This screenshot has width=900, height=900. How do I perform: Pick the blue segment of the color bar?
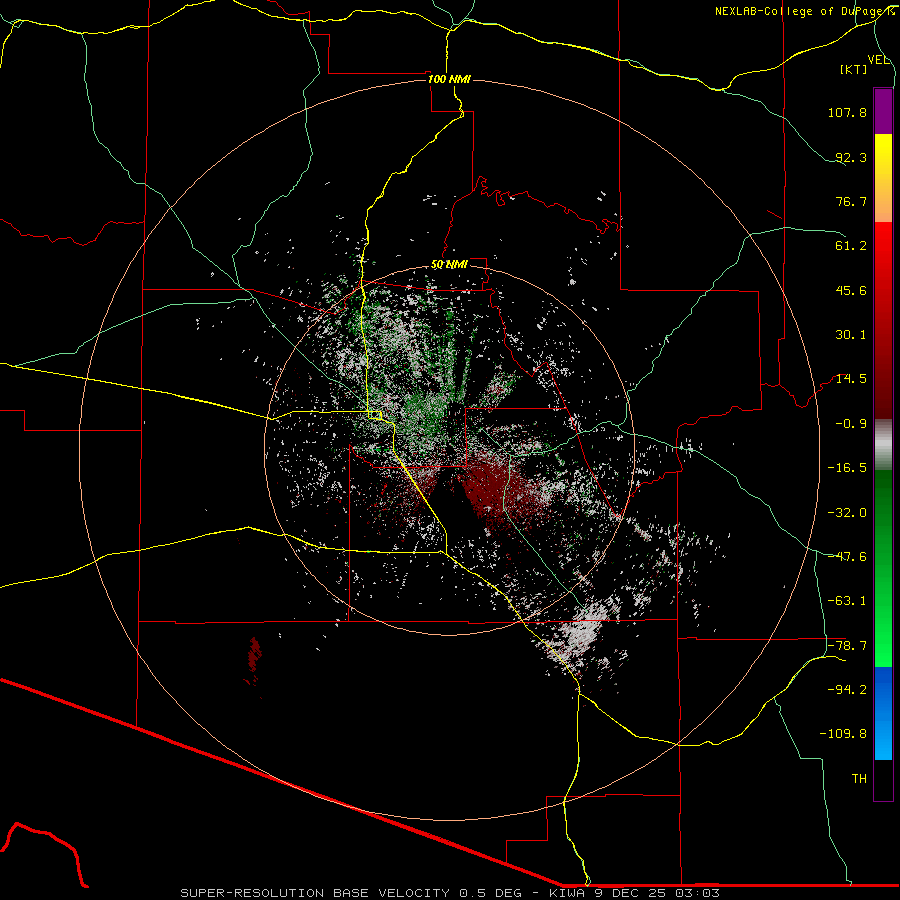point(883,713)
